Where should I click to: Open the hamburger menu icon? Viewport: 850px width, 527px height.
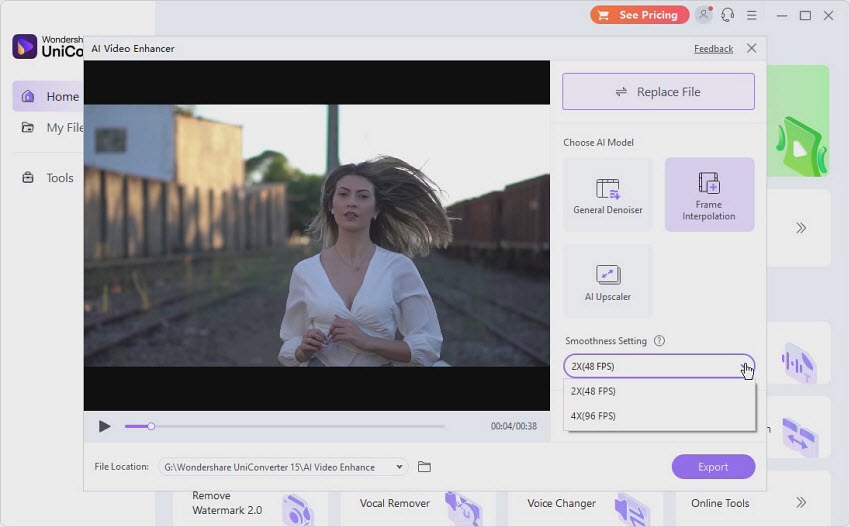[751, 15]
